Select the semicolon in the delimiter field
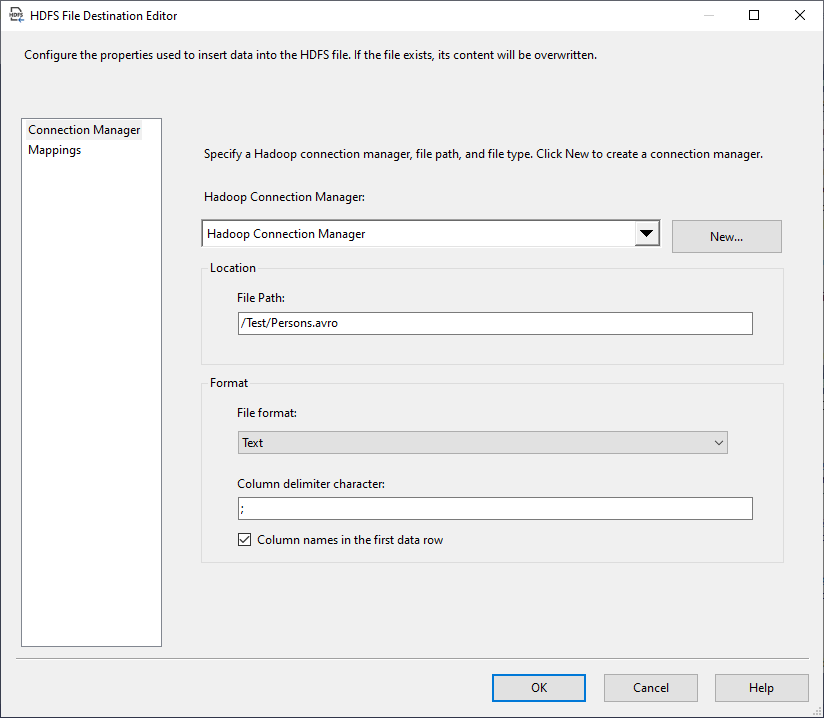Viewport: 824px width, 718px height. (x=242, y=508)
